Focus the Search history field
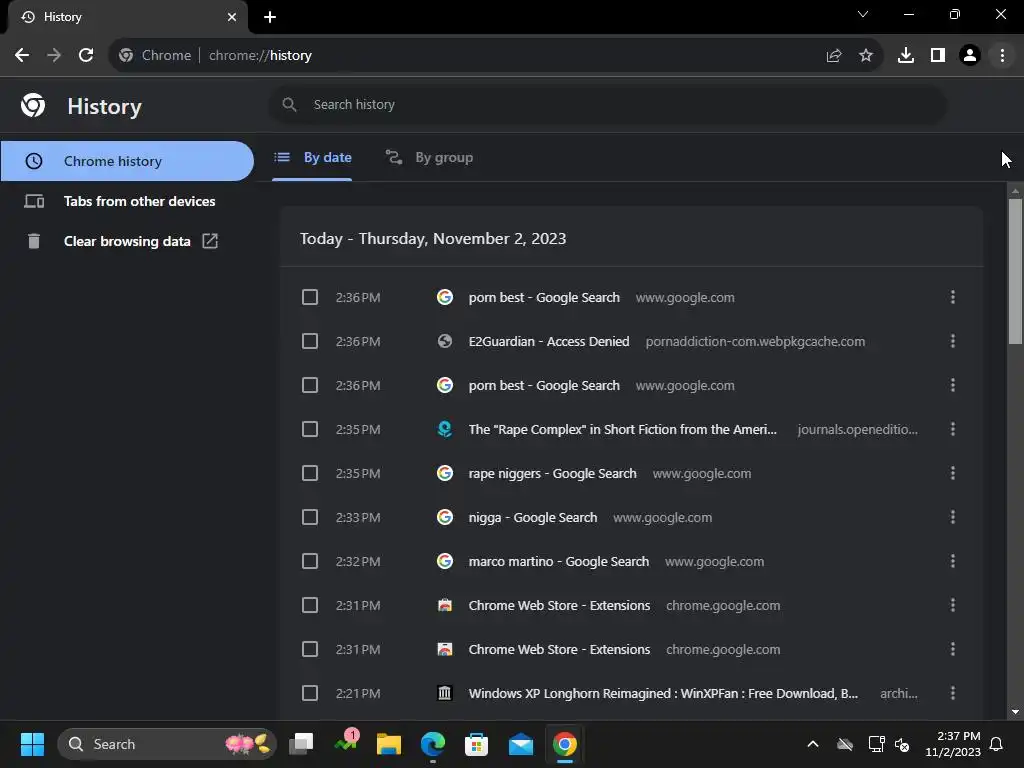The width and height of the screenshot is (1024, 768). (x=607, y=104)
